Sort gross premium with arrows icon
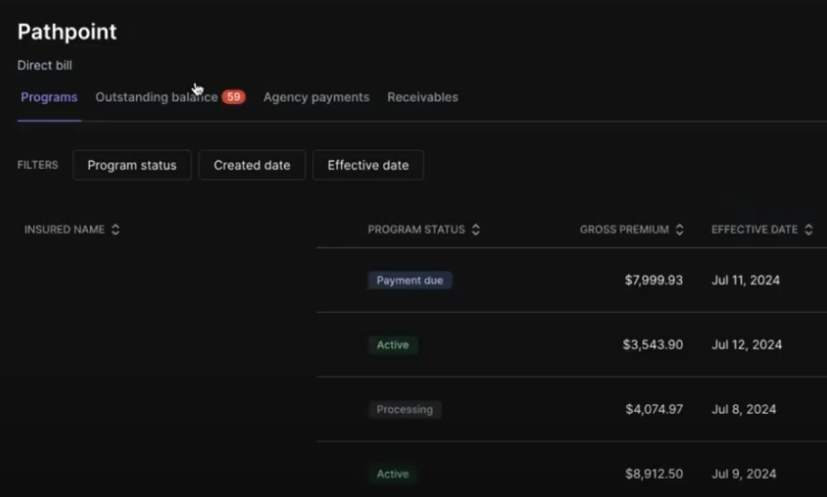 click(680, 230)
